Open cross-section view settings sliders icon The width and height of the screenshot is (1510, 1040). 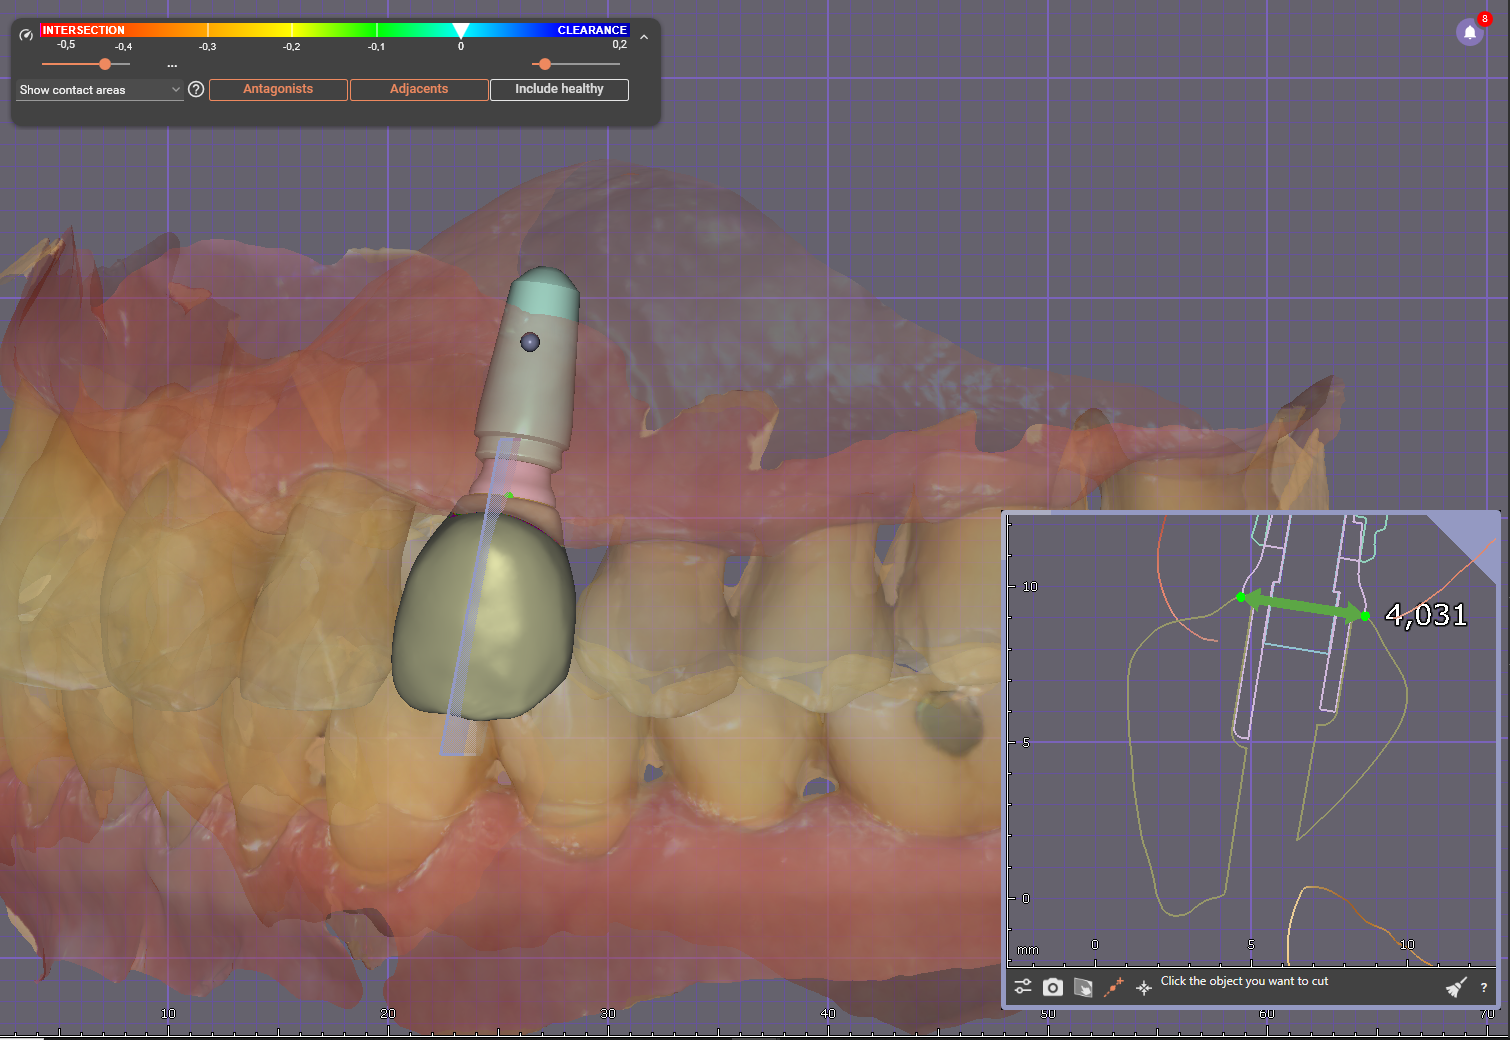[1023, 987]
